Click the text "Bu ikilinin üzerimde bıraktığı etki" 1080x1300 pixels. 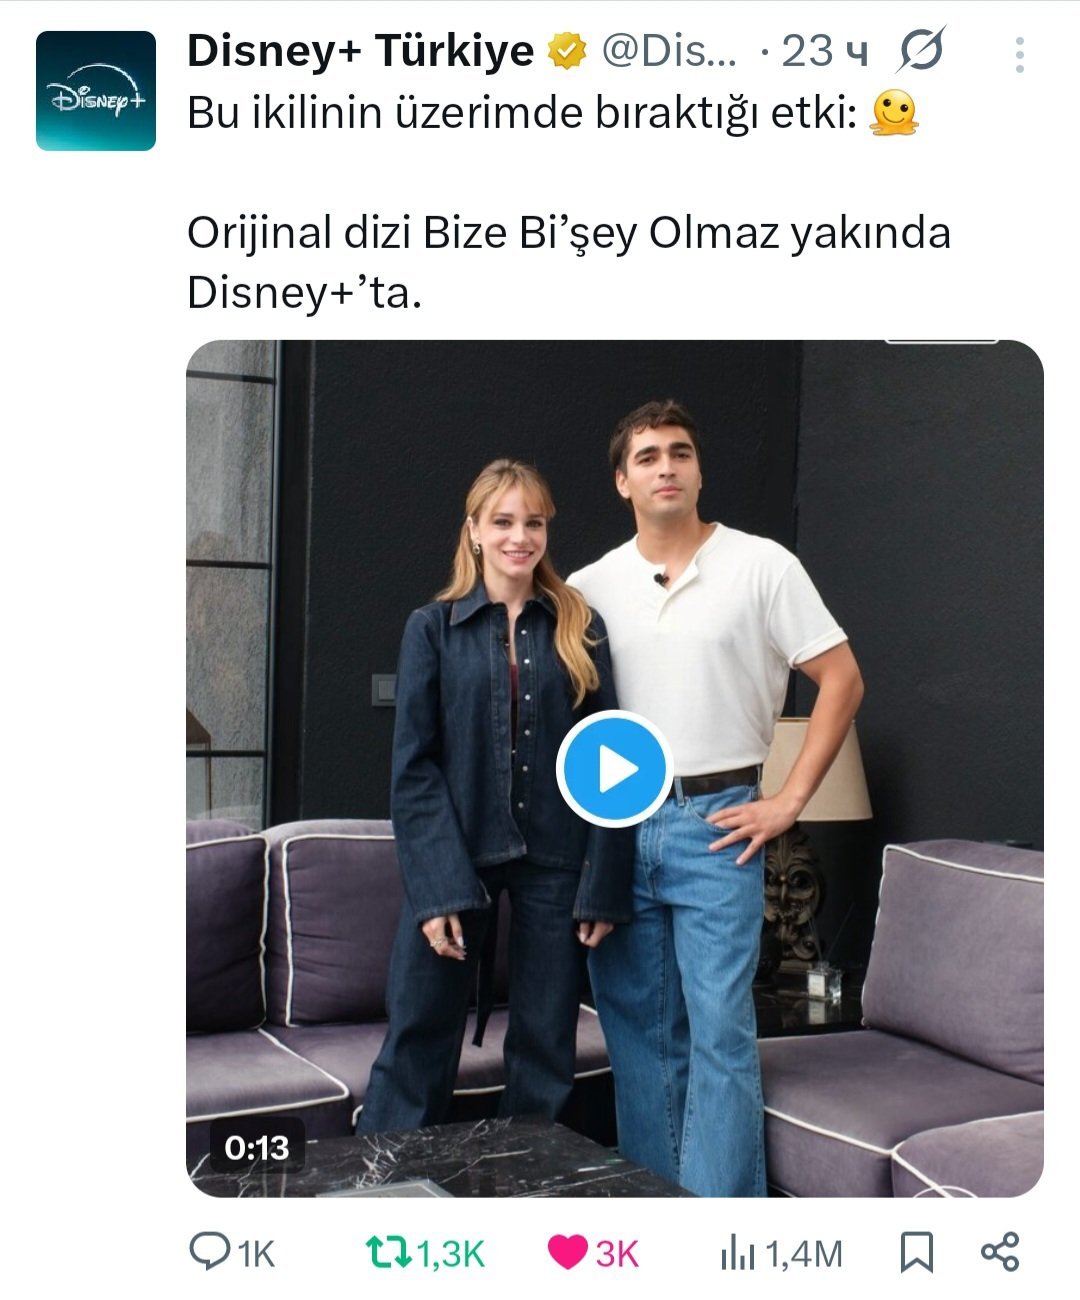pyautogui.click(x=520, y=114)
